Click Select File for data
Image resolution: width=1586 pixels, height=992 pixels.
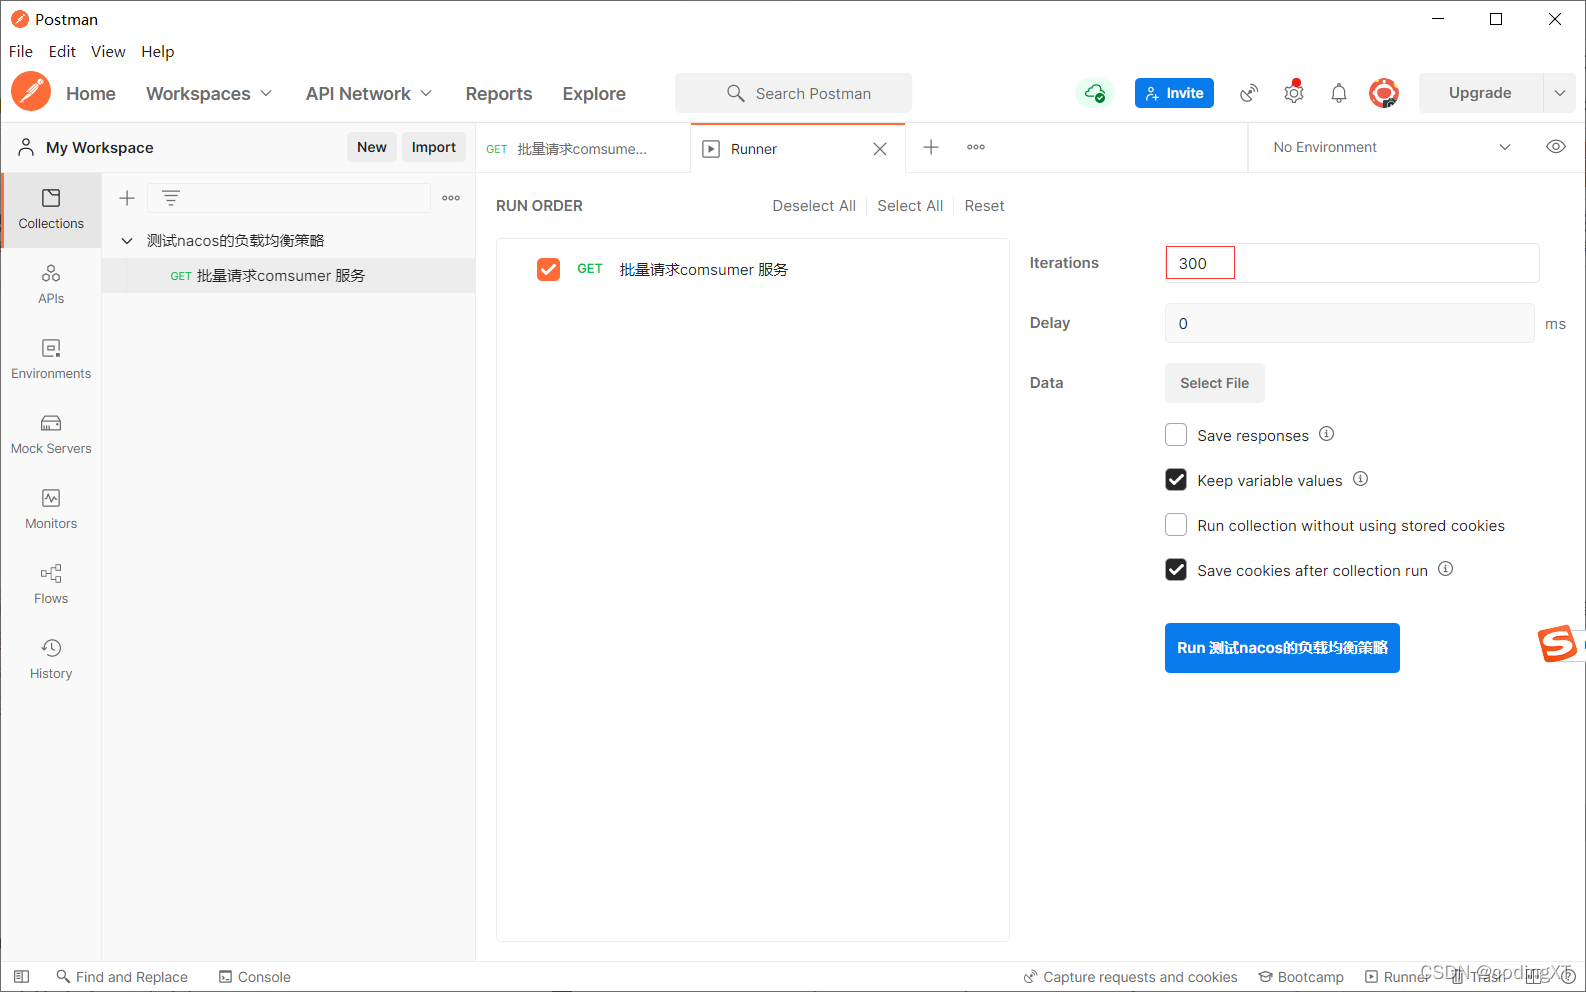pyautogui.click(x=1215, y=383)
